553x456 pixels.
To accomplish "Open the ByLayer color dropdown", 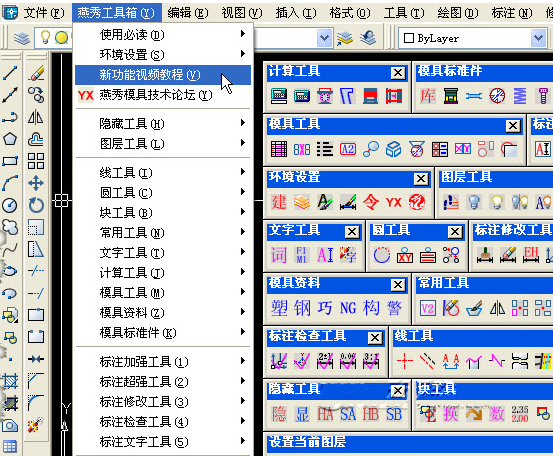I will point(538,38).
